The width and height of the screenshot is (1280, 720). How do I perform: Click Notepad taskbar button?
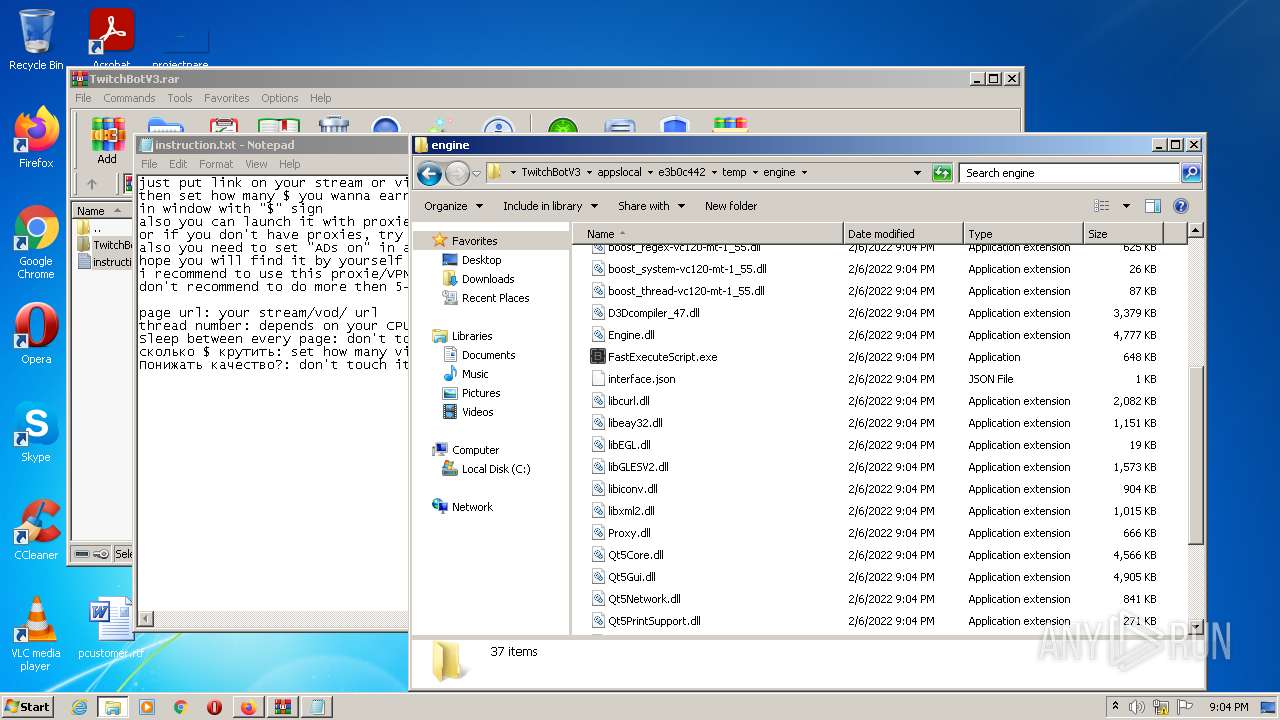tap(317, 707)
